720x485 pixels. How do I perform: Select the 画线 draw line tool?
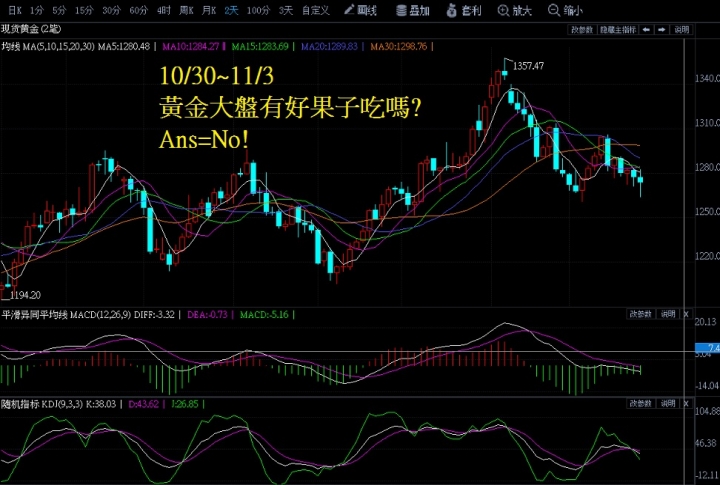[360, 10]
